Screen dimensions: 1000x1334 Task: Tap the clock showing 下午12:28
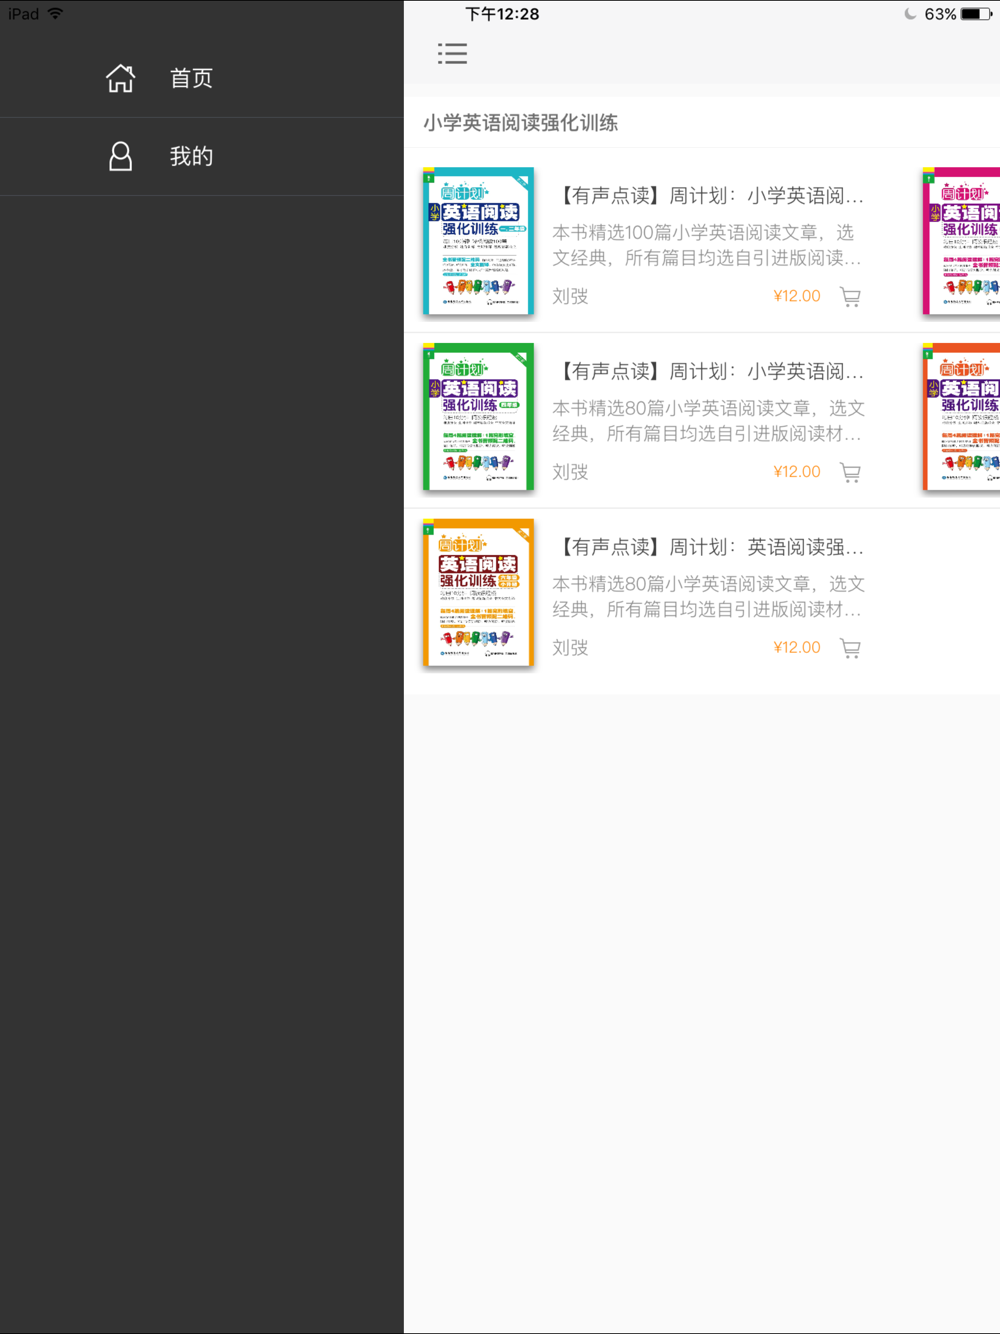pos(502,14)
